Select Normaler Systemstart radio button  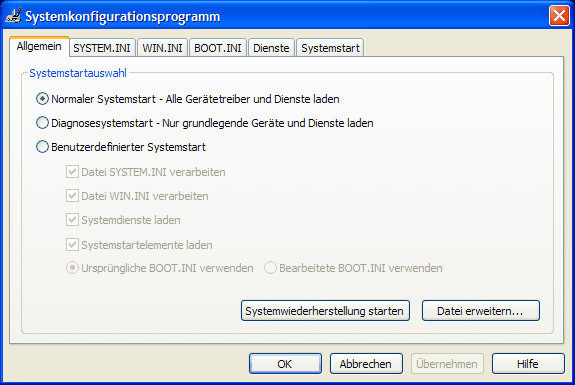pyautogui.click(x=42, y=99)
